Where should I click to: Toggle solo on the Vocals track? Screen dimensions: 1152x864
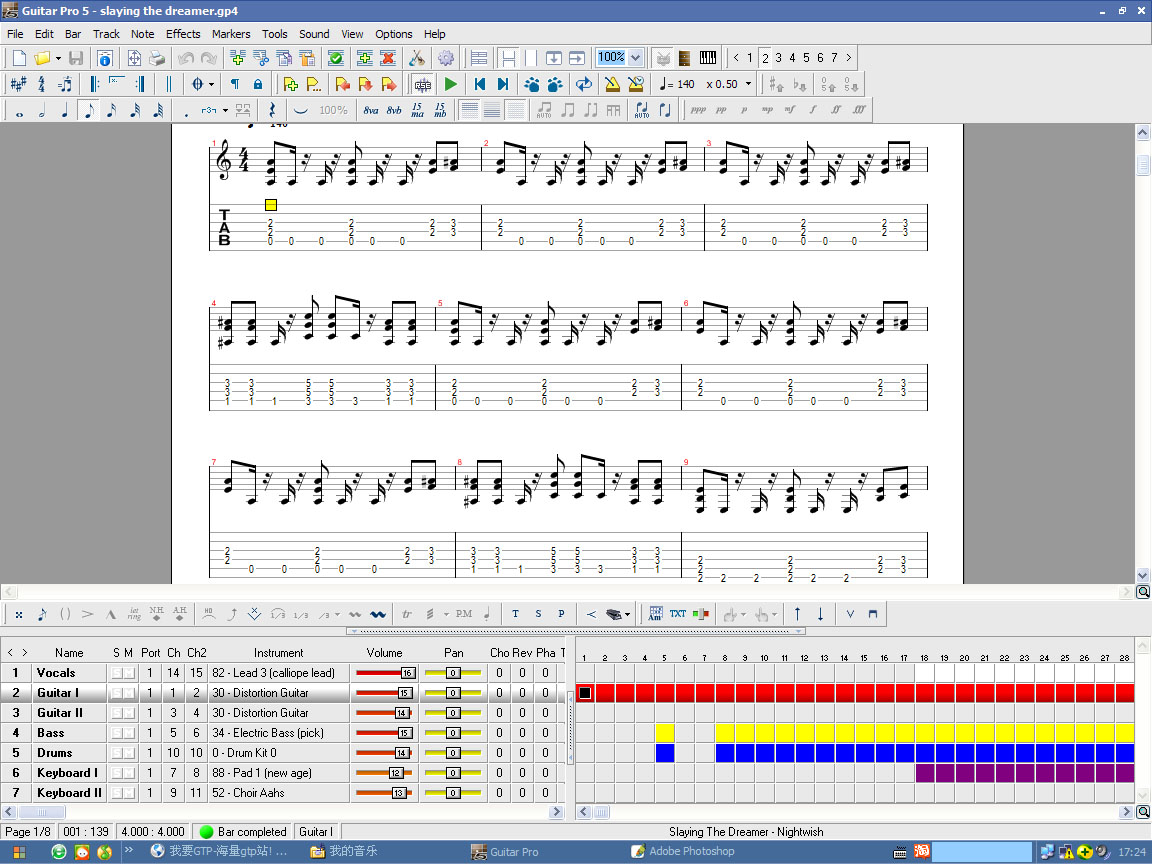coord(116,673)
